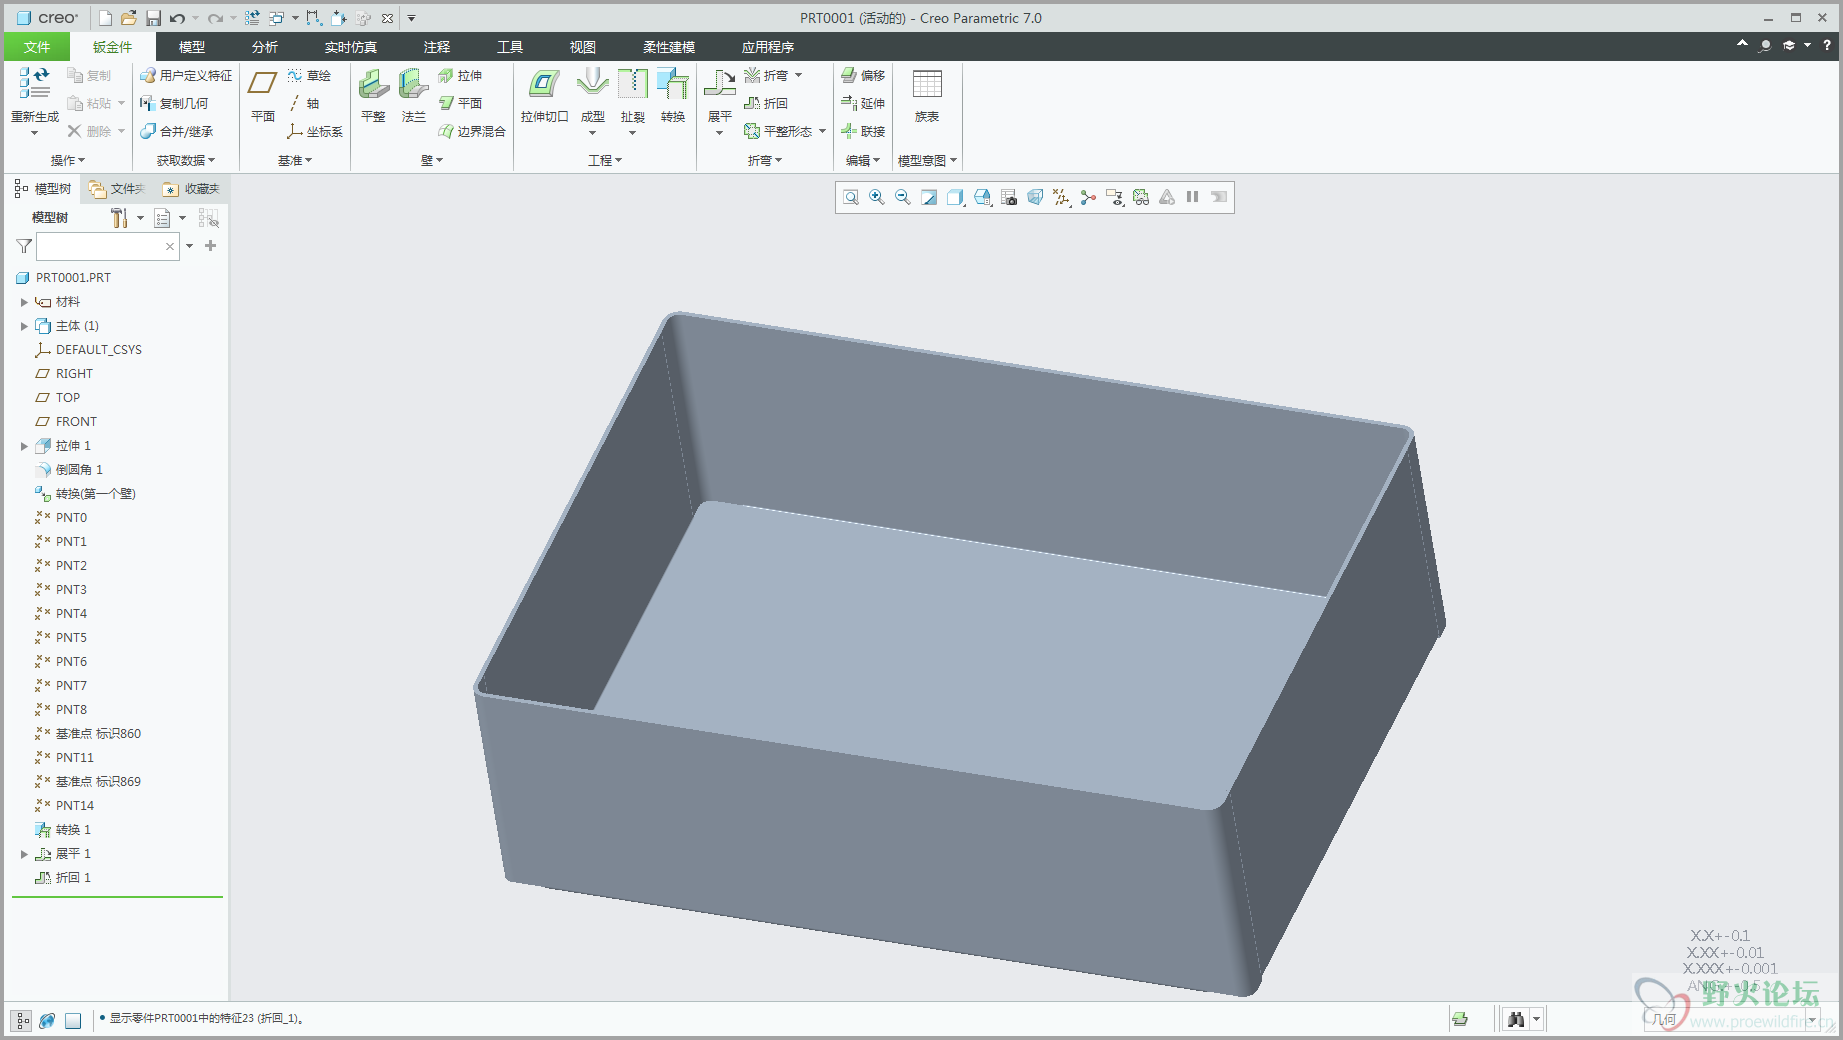Switch to the 分析 ribbon tab
1843x1040 pixels.
point(265,47)
